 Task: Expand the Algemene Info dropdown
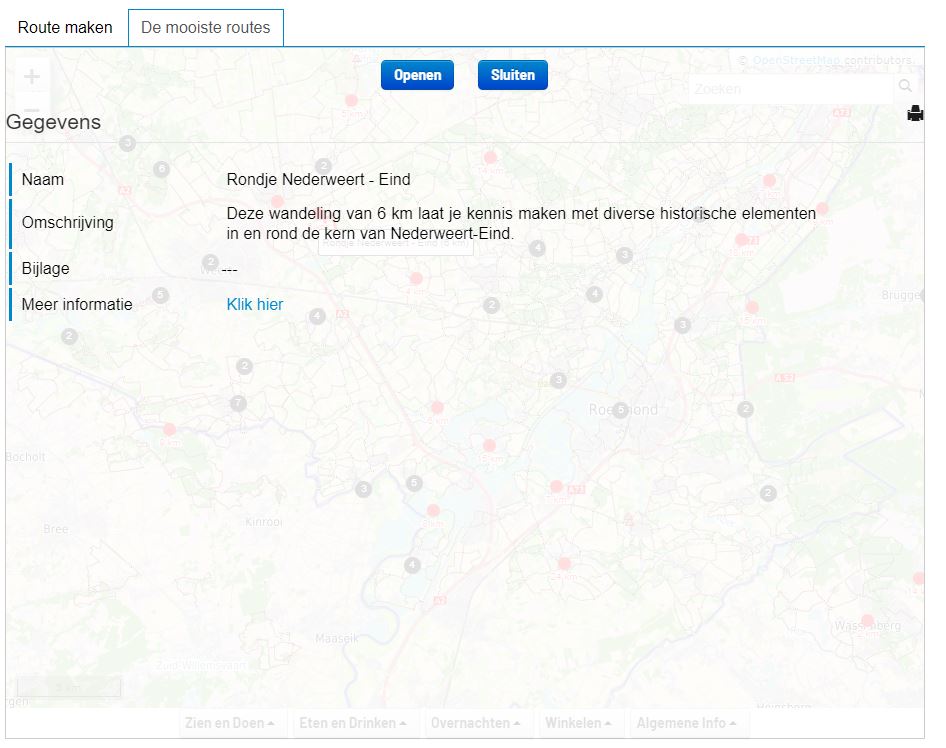(686, 723)
